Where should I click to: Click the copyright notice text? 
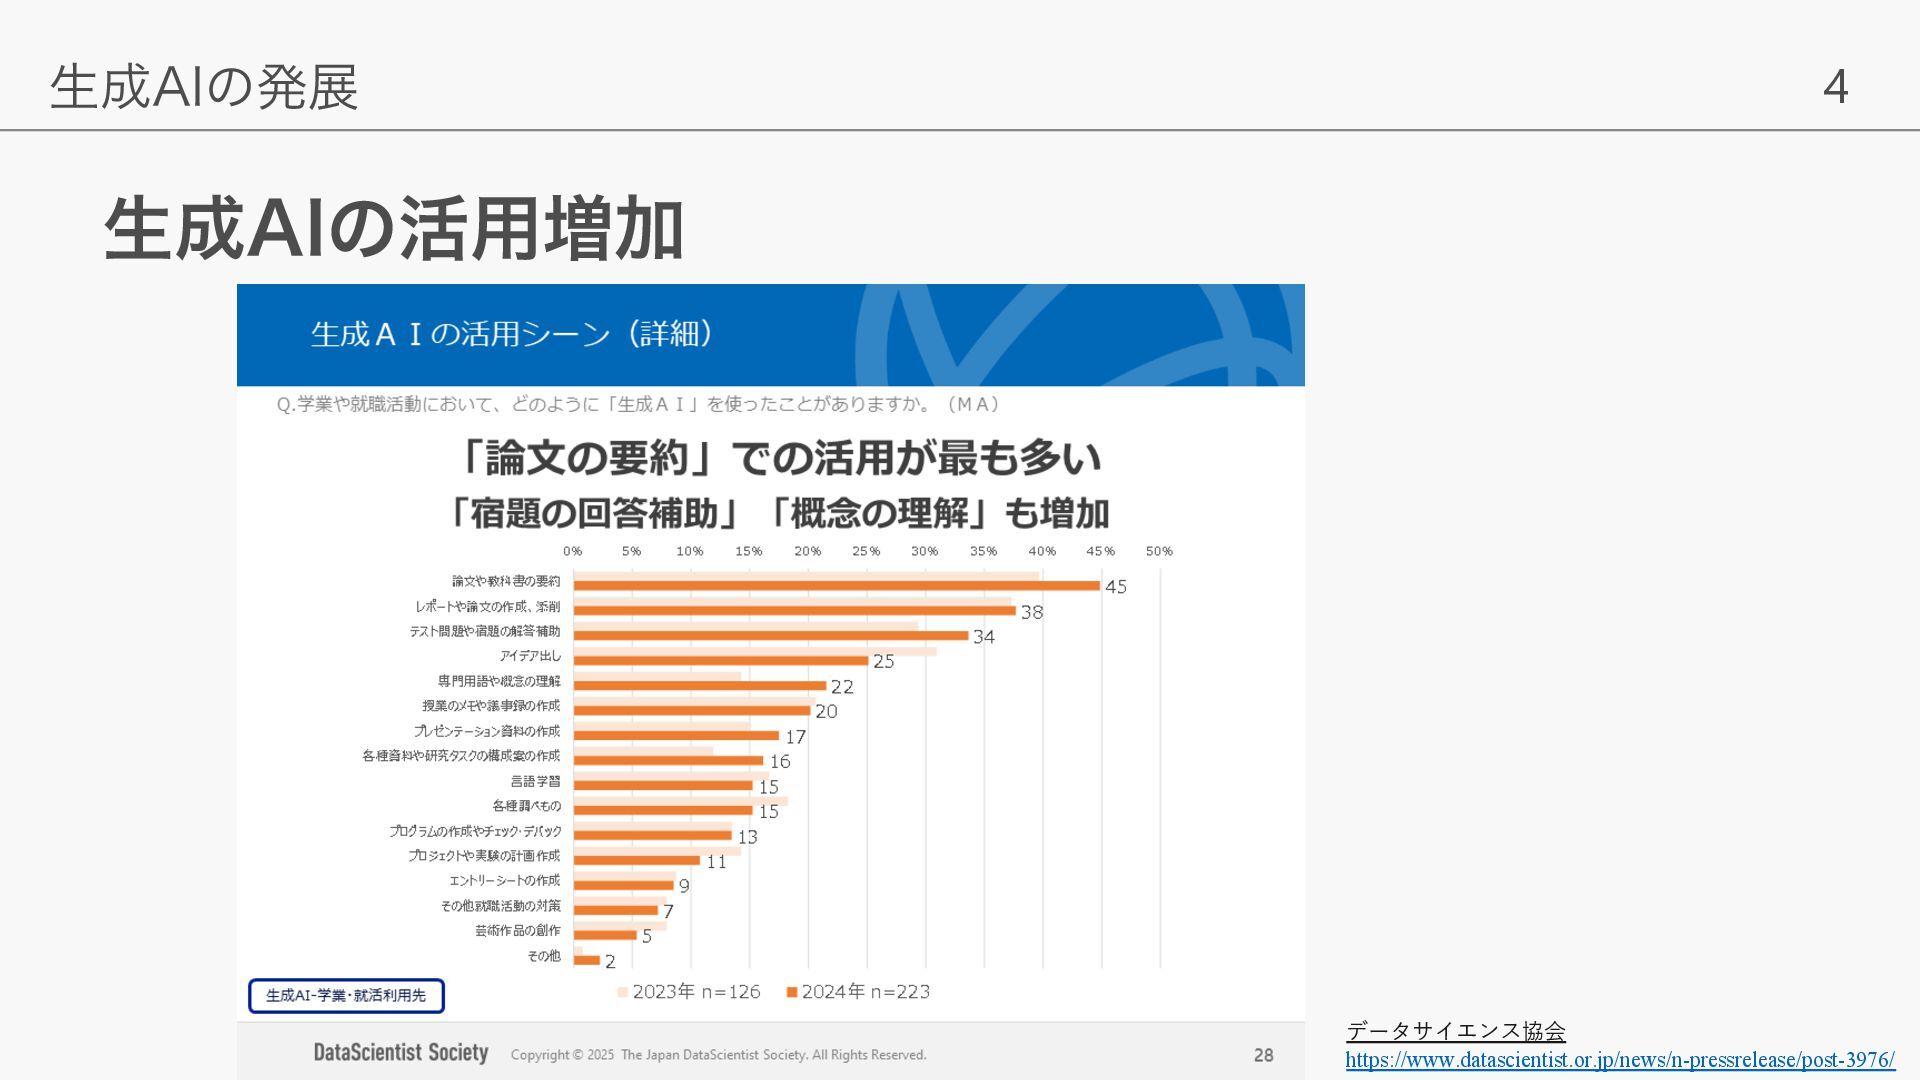[718, 1055]
